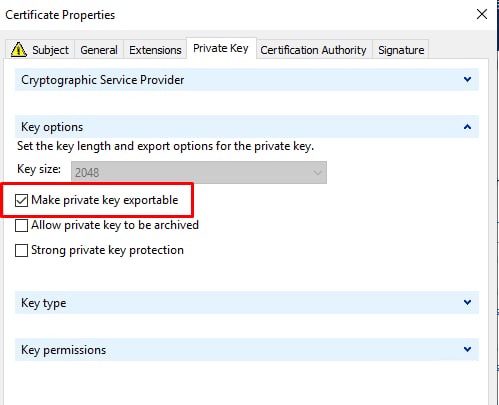Image resolution: width=499 pixels, height=405 pixels.
Task: Open the Certification Authority tab
Action: point(313,50)
